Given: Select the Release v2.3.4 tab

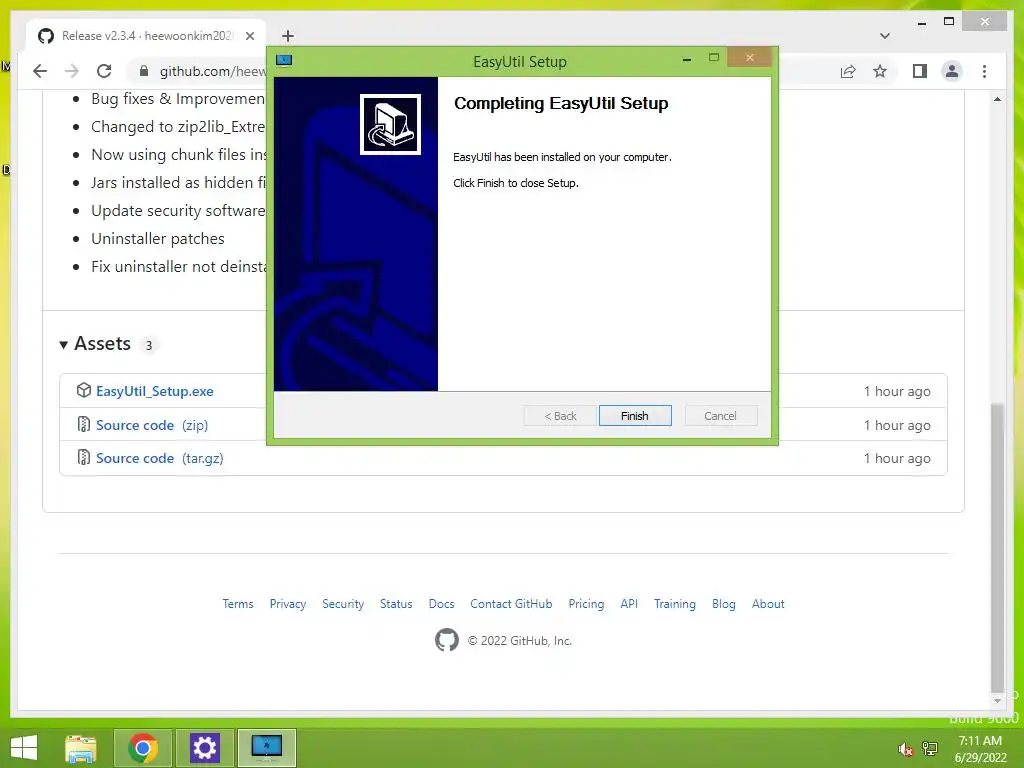Looking at the screenshot, I should point(146,36).
